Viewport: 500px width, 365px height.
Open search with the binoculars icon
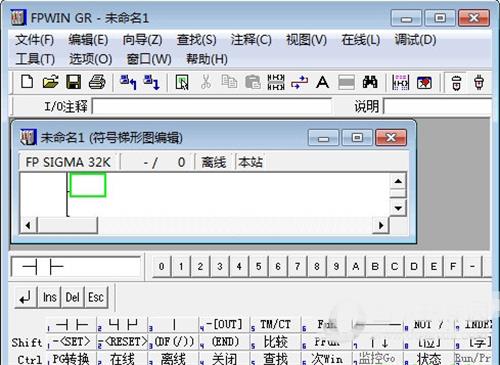tap(370, 82)
